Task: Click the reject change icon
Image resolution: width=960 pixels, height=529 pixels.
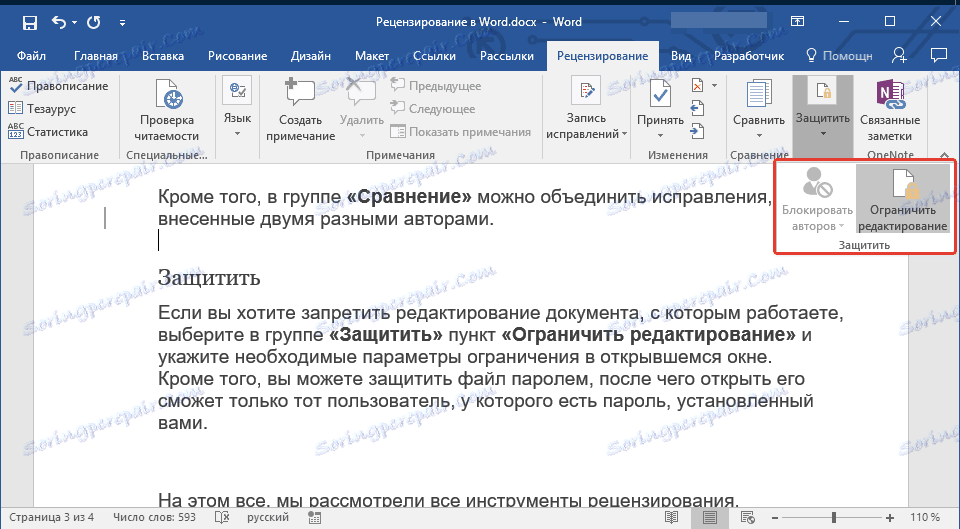Action: 697,86
